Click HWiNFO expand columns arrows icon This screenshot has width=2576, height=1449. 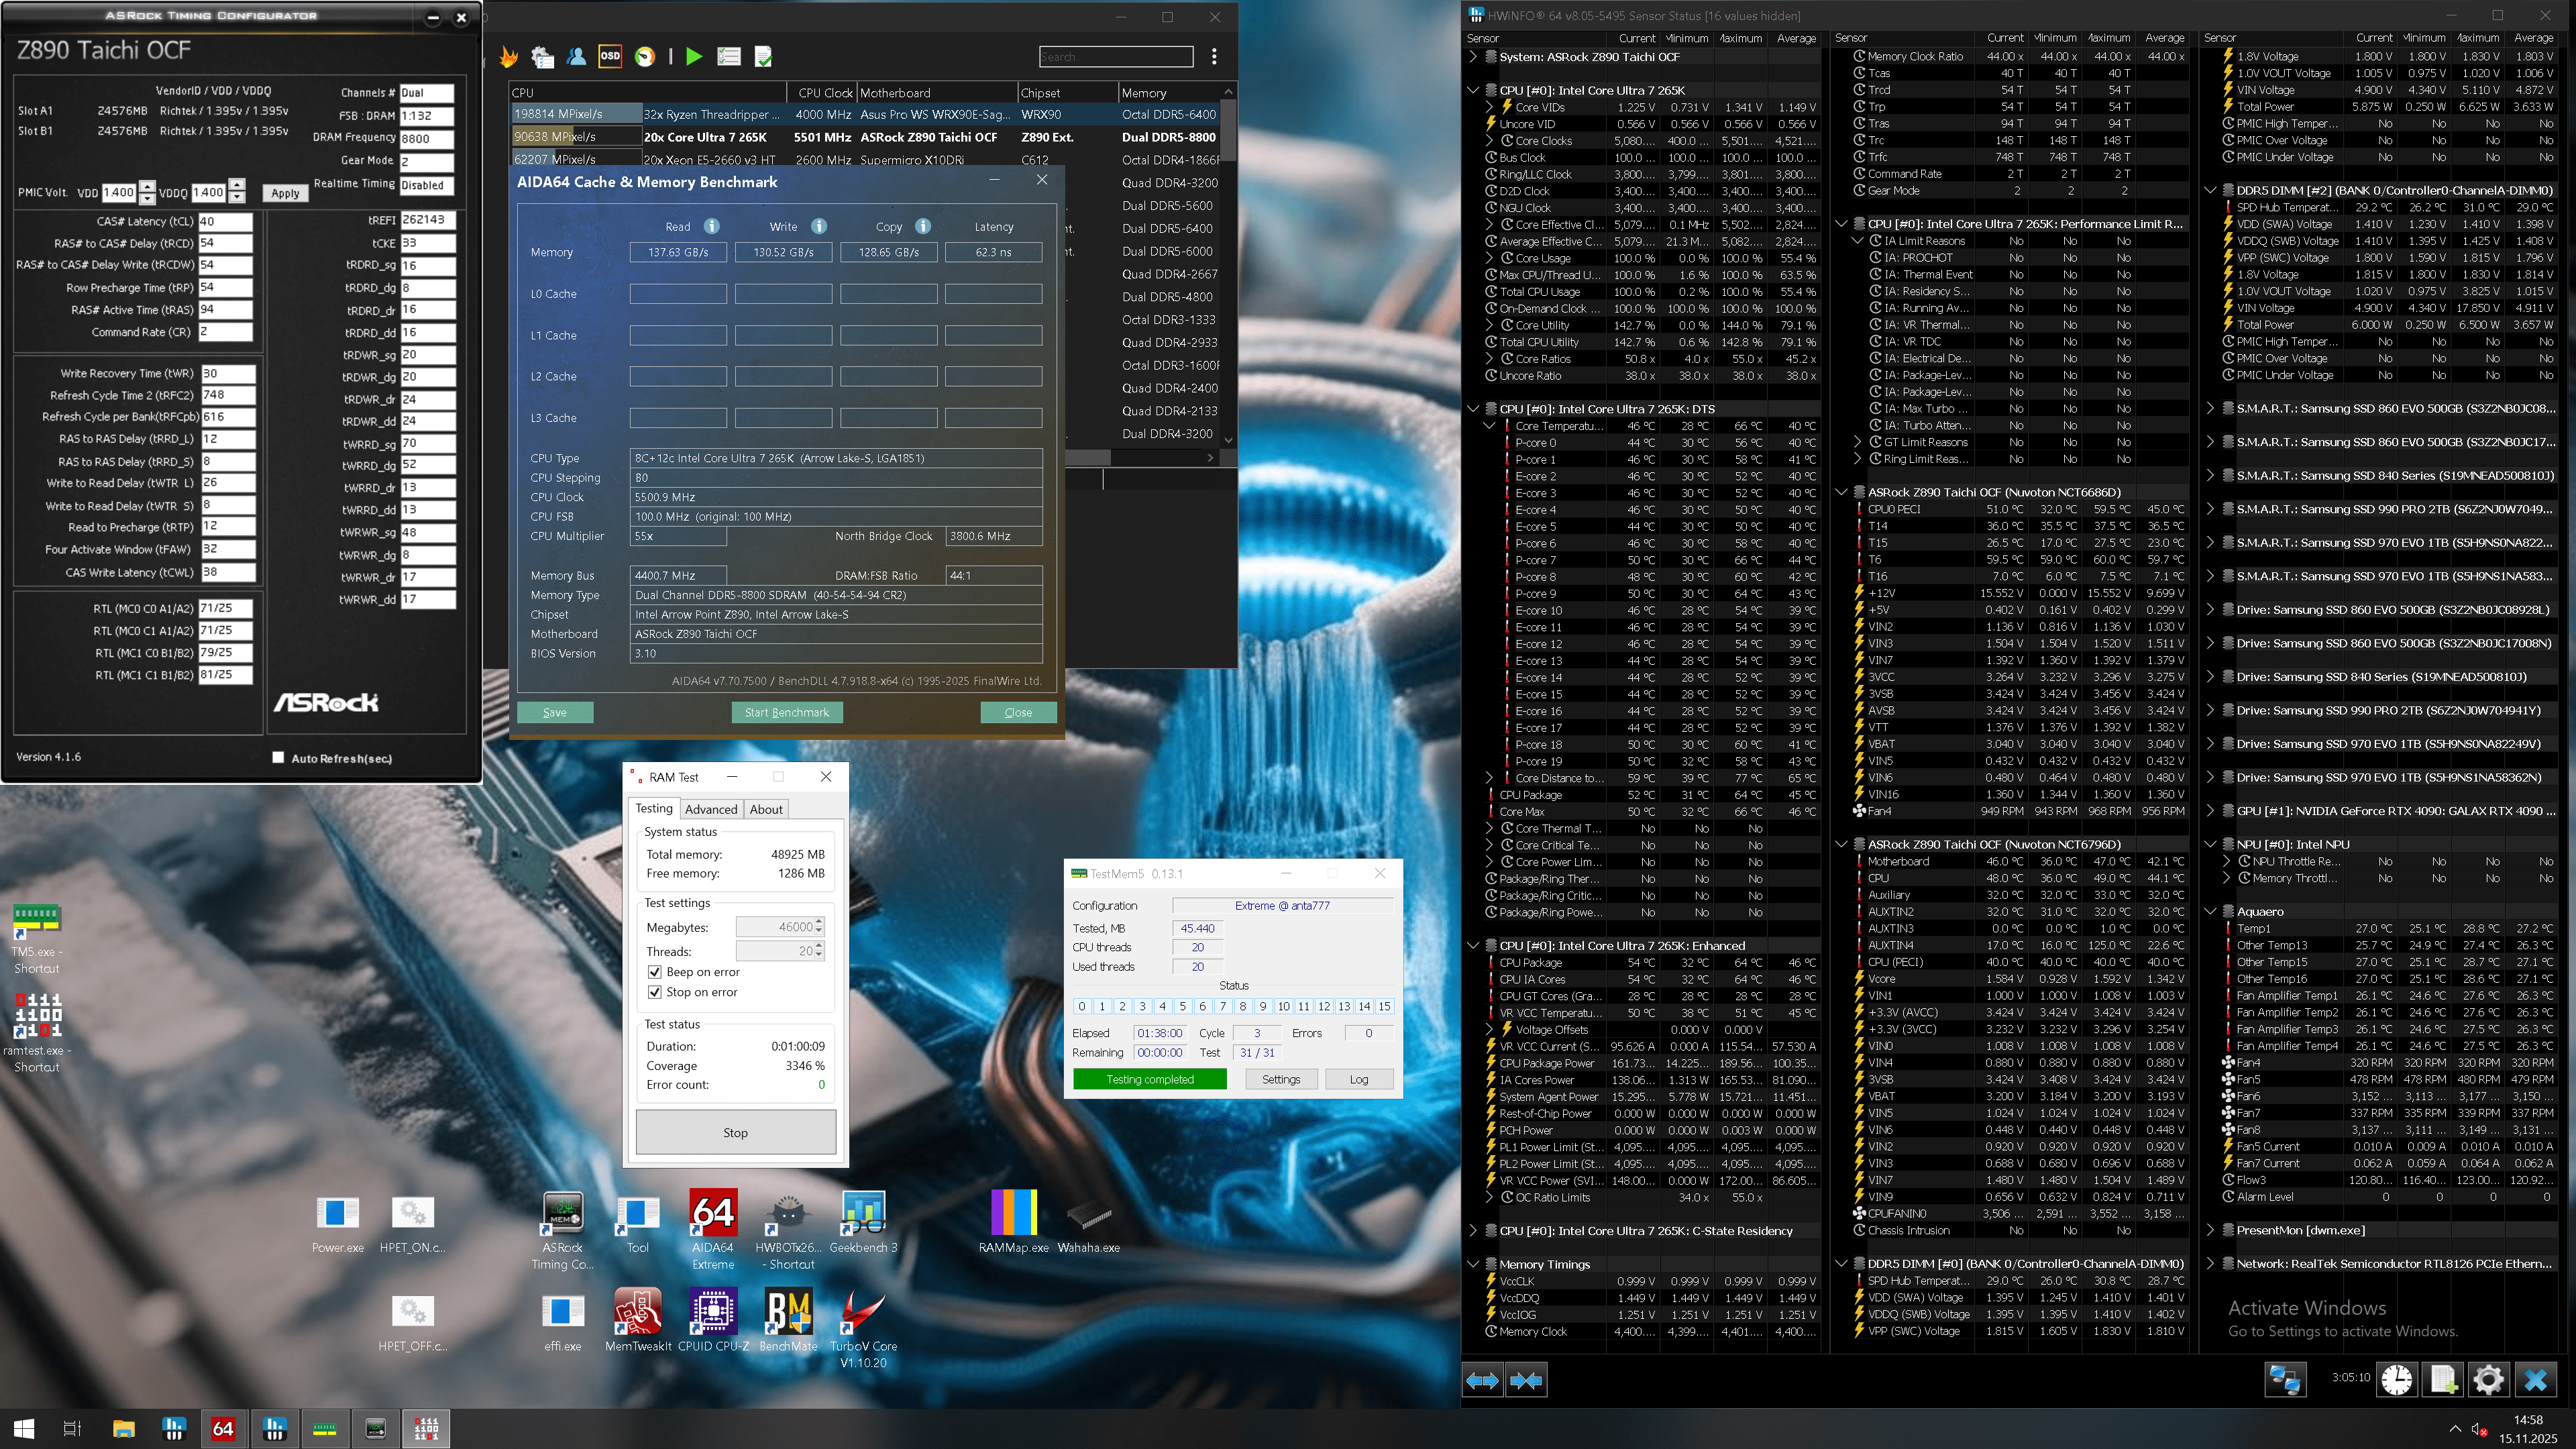point(1482,1381)
